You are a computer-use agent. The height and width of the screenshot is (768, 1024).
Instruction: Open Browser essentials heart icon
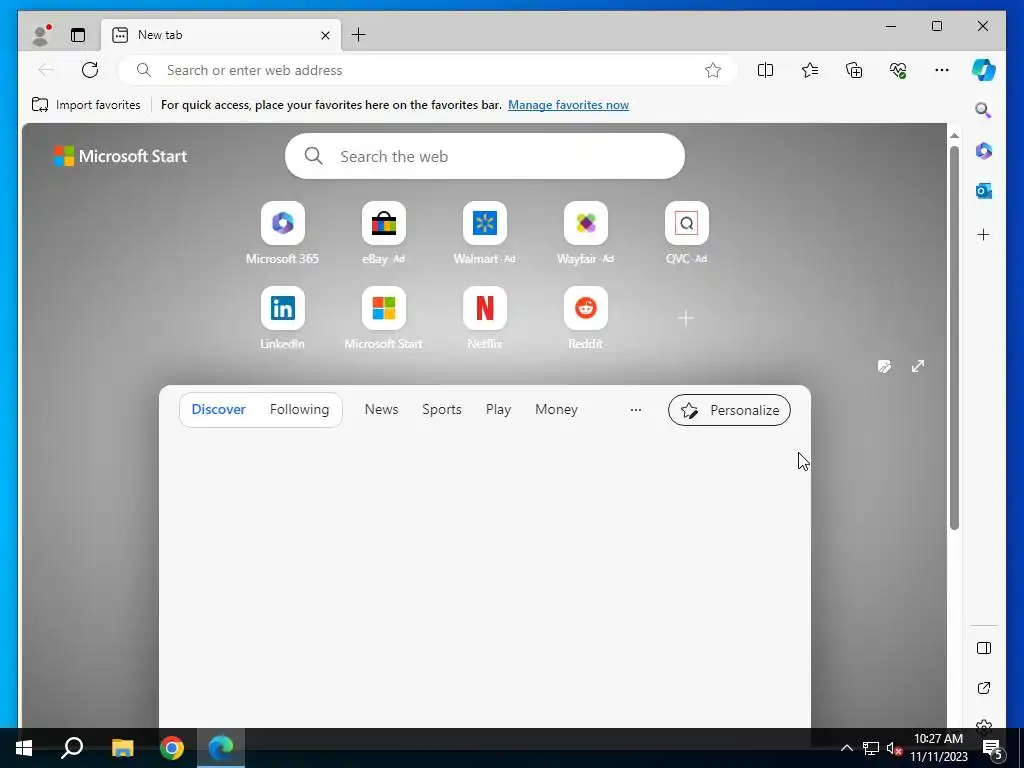[898, 70]
